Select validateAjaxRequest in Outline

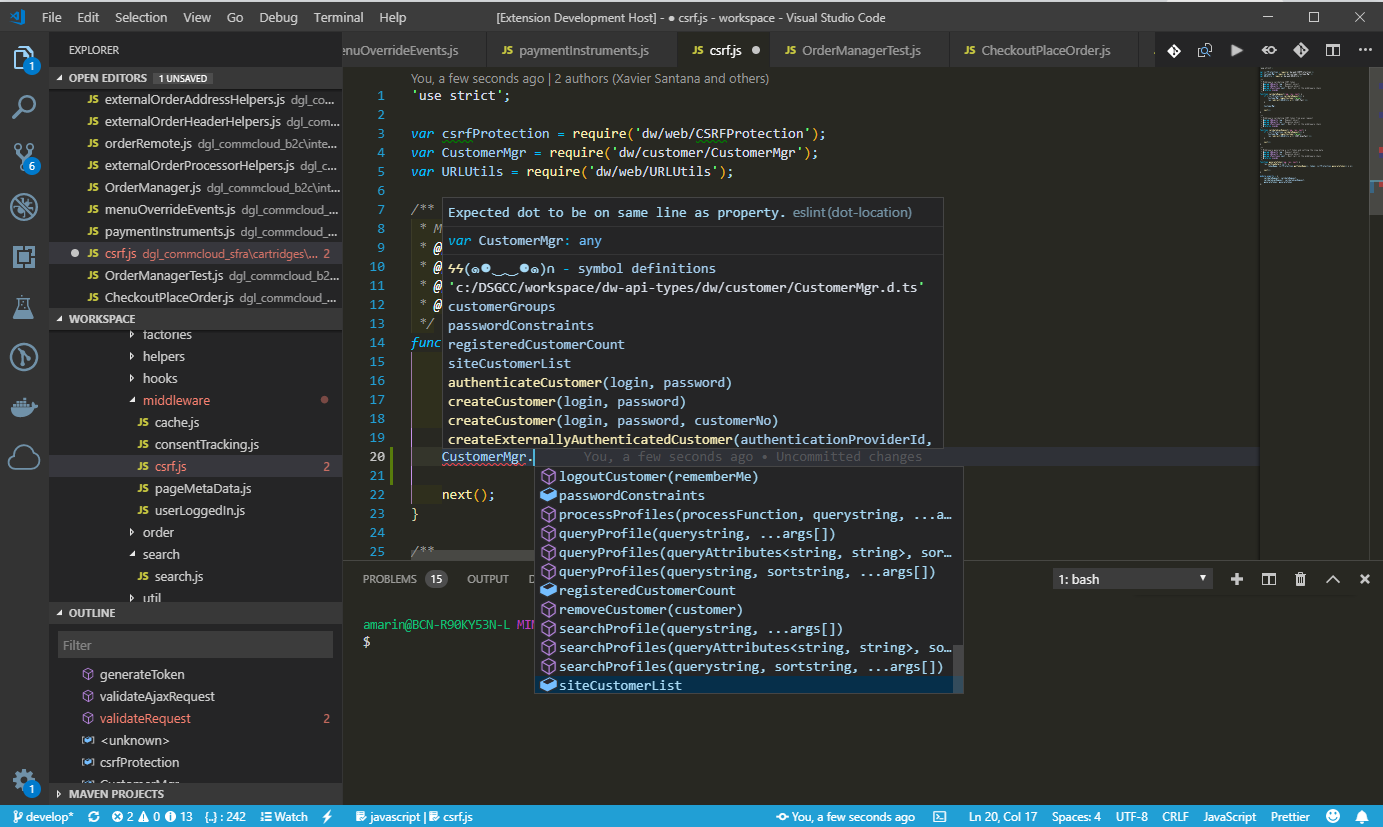[157, 696]
